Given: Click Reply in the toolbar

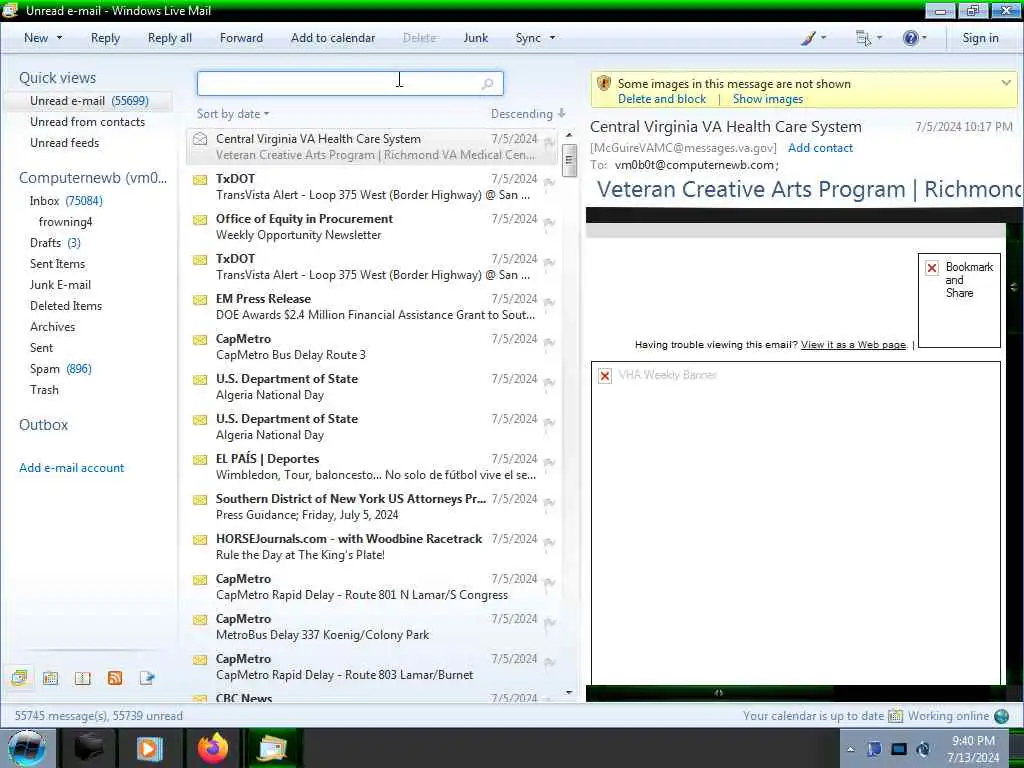Looking at the screenshot, I should click(x=105, y=38).
